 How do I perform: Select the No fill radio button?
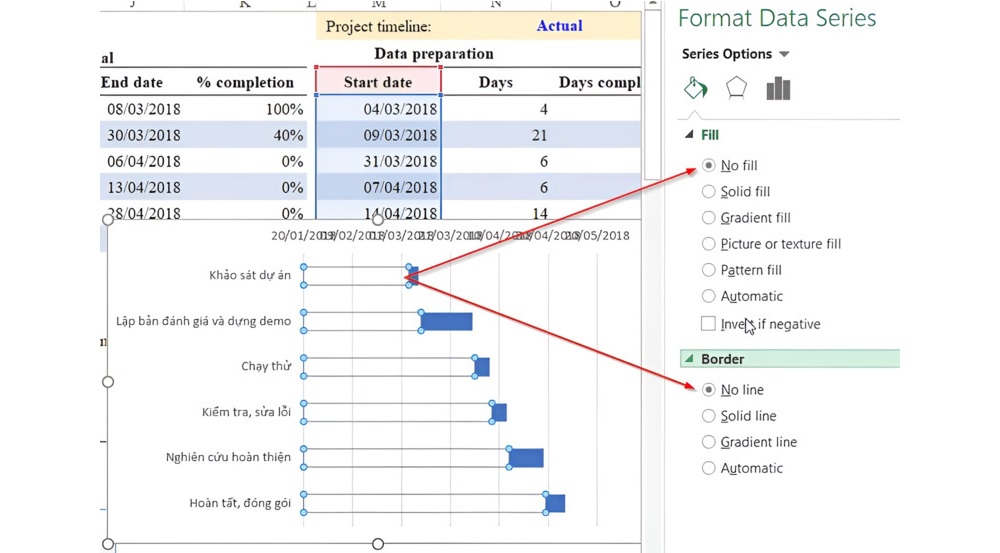[x=708, y=165]
